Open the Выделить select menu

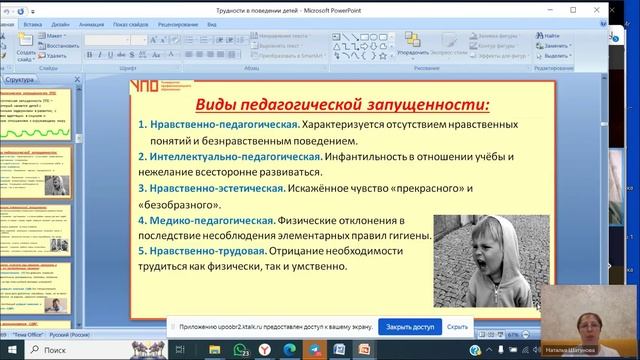pos(554,56)
